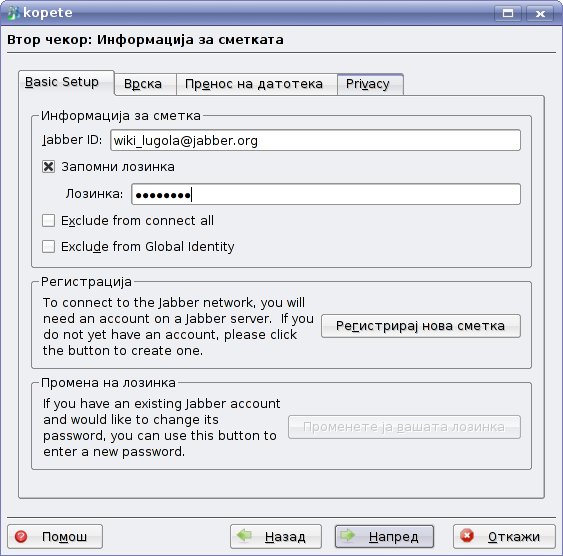
Task: Maximize the kopete window
Action: [x=508, y=14]
